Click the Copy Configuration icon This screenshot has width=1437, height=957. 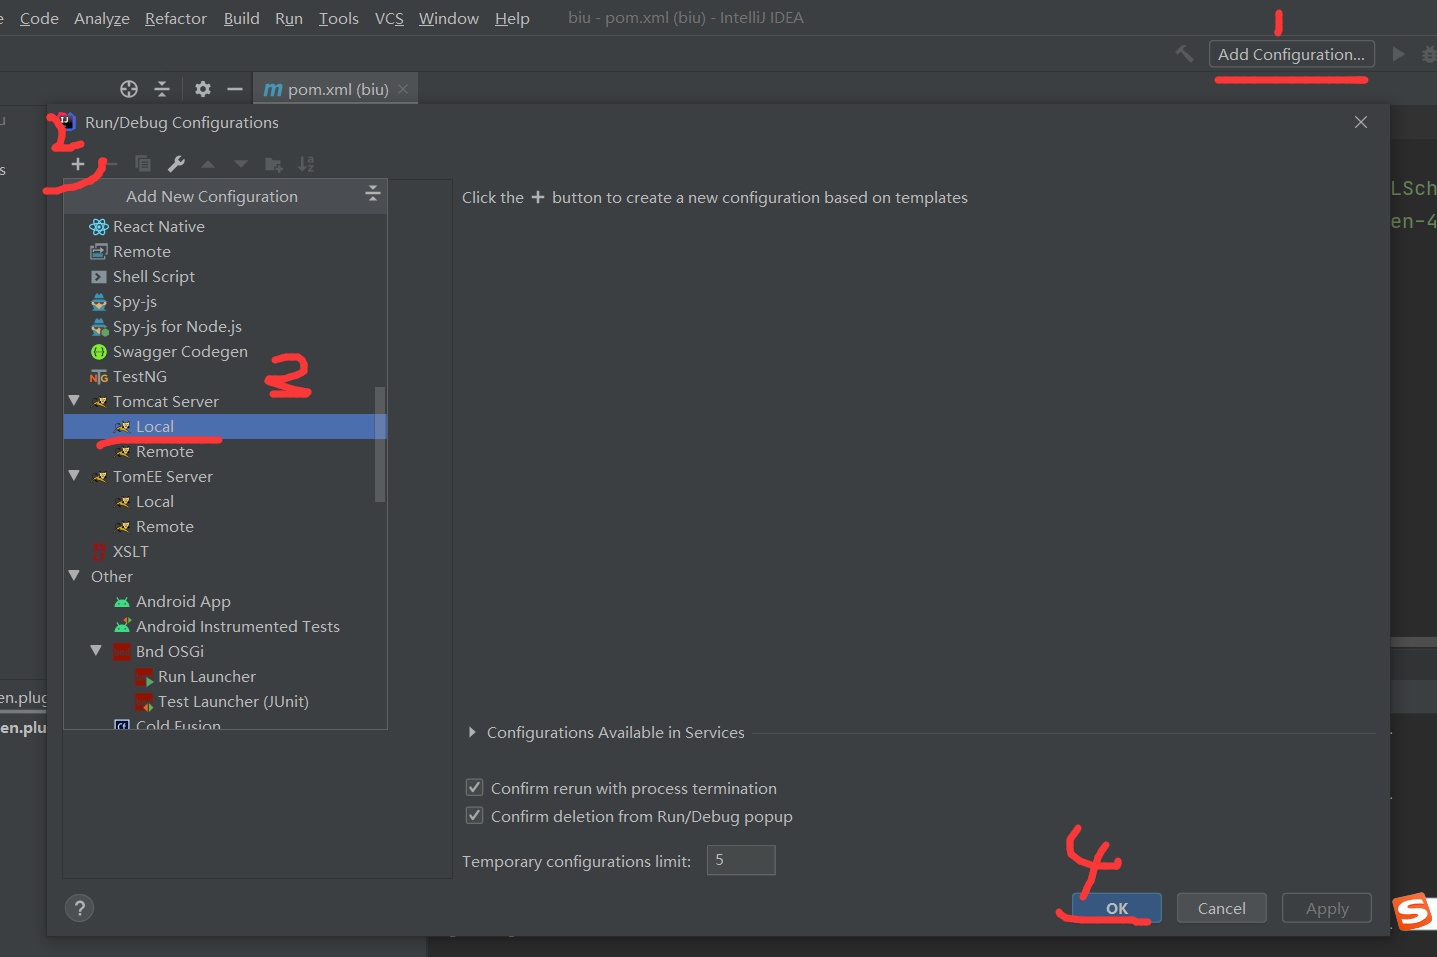coord(143,164)
